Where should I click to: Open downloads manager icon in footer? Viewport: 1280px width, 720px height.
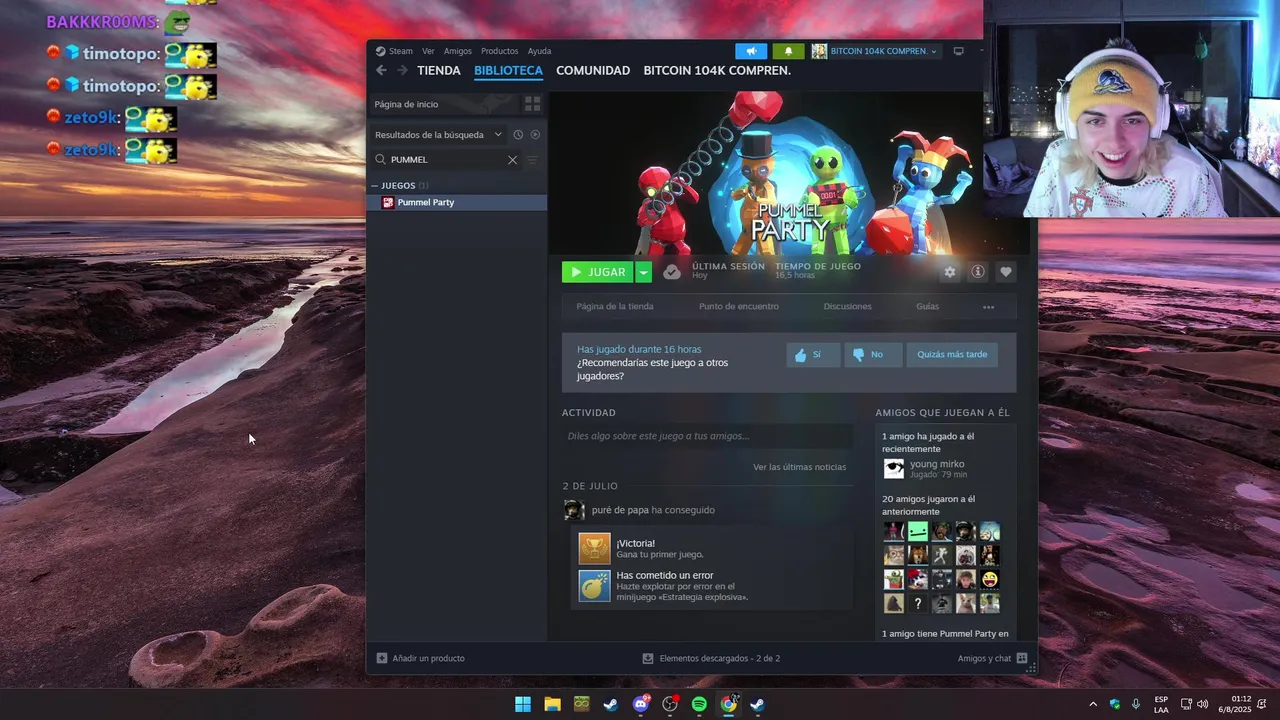tap(647, 658)
